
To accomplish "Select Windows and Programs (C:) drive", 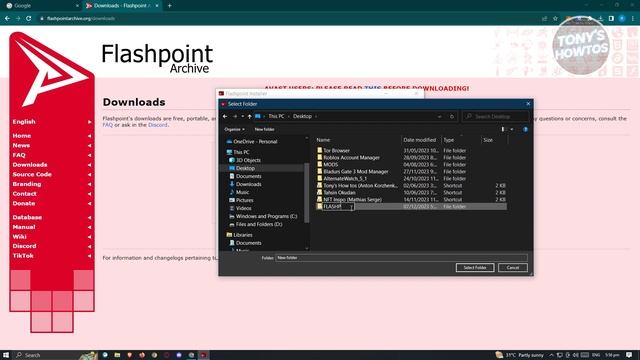I will pos(266,216).
